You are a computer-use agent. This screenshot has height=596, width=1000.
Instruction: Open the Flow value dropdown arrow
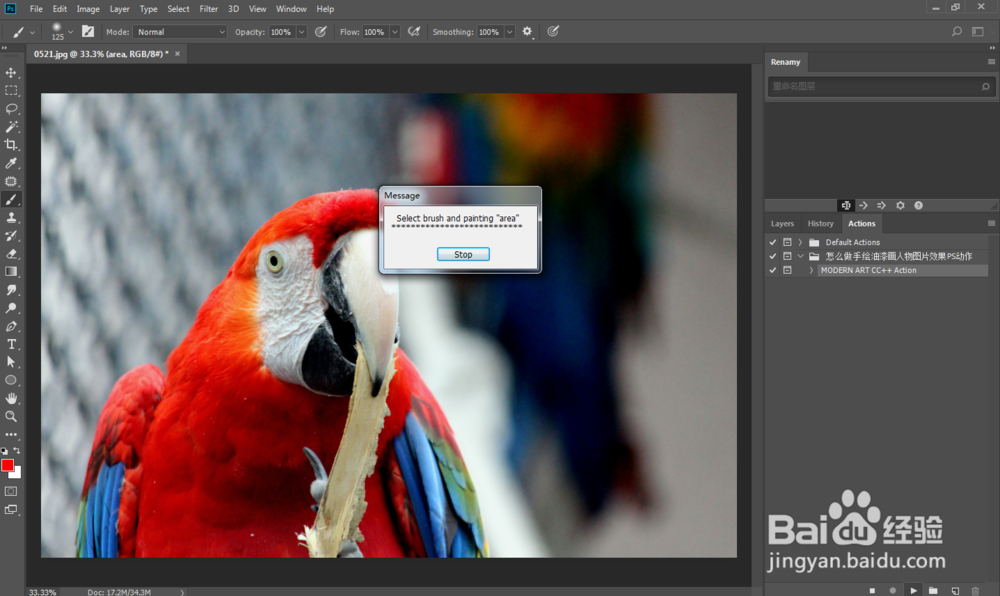(x=395, y=32)
